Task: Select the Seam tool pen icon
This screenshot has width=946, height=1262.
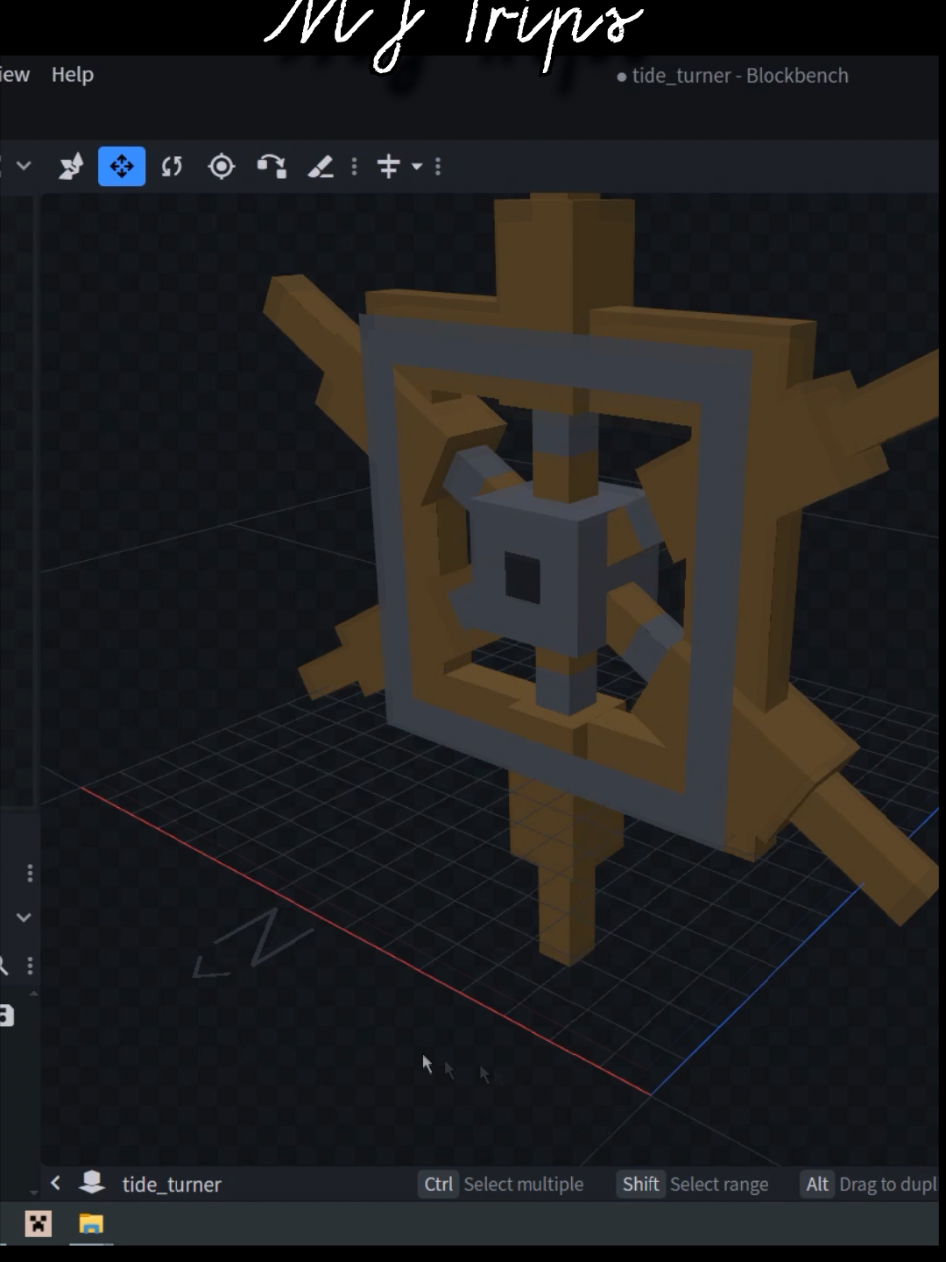Action: (321, 166)
